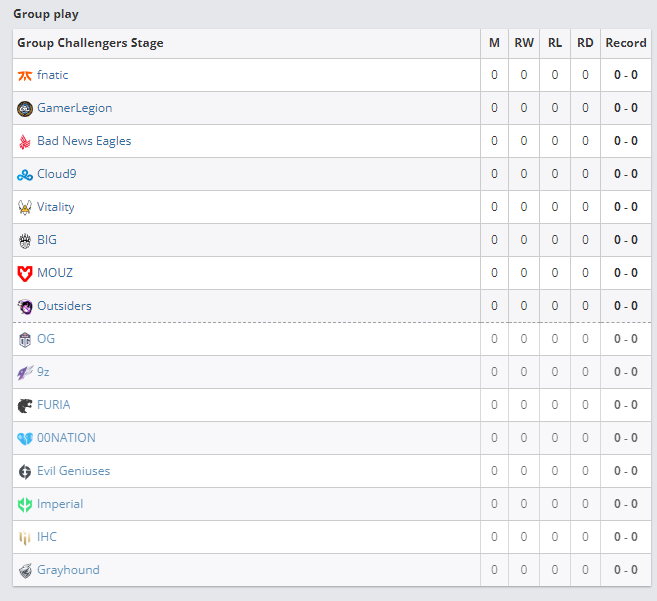This screenshot has width=657, height=601.
Task: Click the BIG team logo icon
Action: (x=25, y=240)
